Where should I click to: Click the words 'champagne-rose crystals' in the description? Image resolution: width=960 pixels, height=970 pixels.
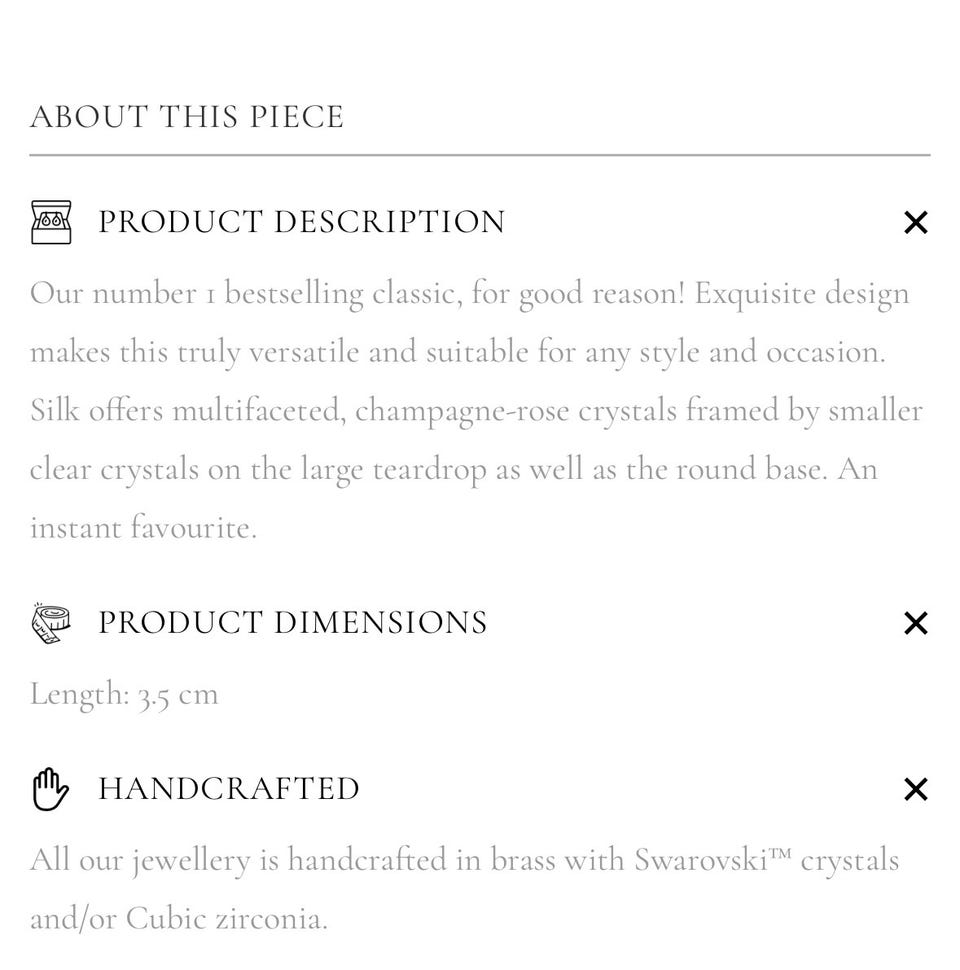[x=516, y=411]
